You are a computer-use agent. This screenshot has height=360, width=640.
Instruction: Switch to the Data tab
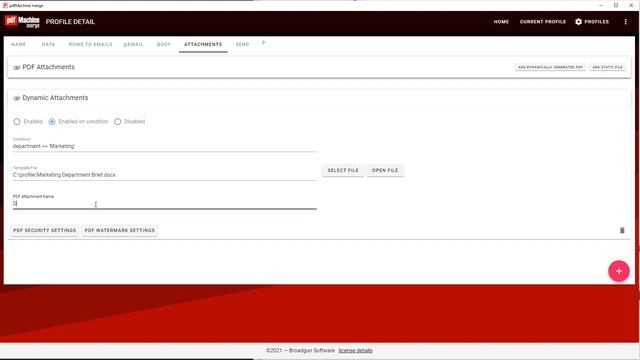48,44
